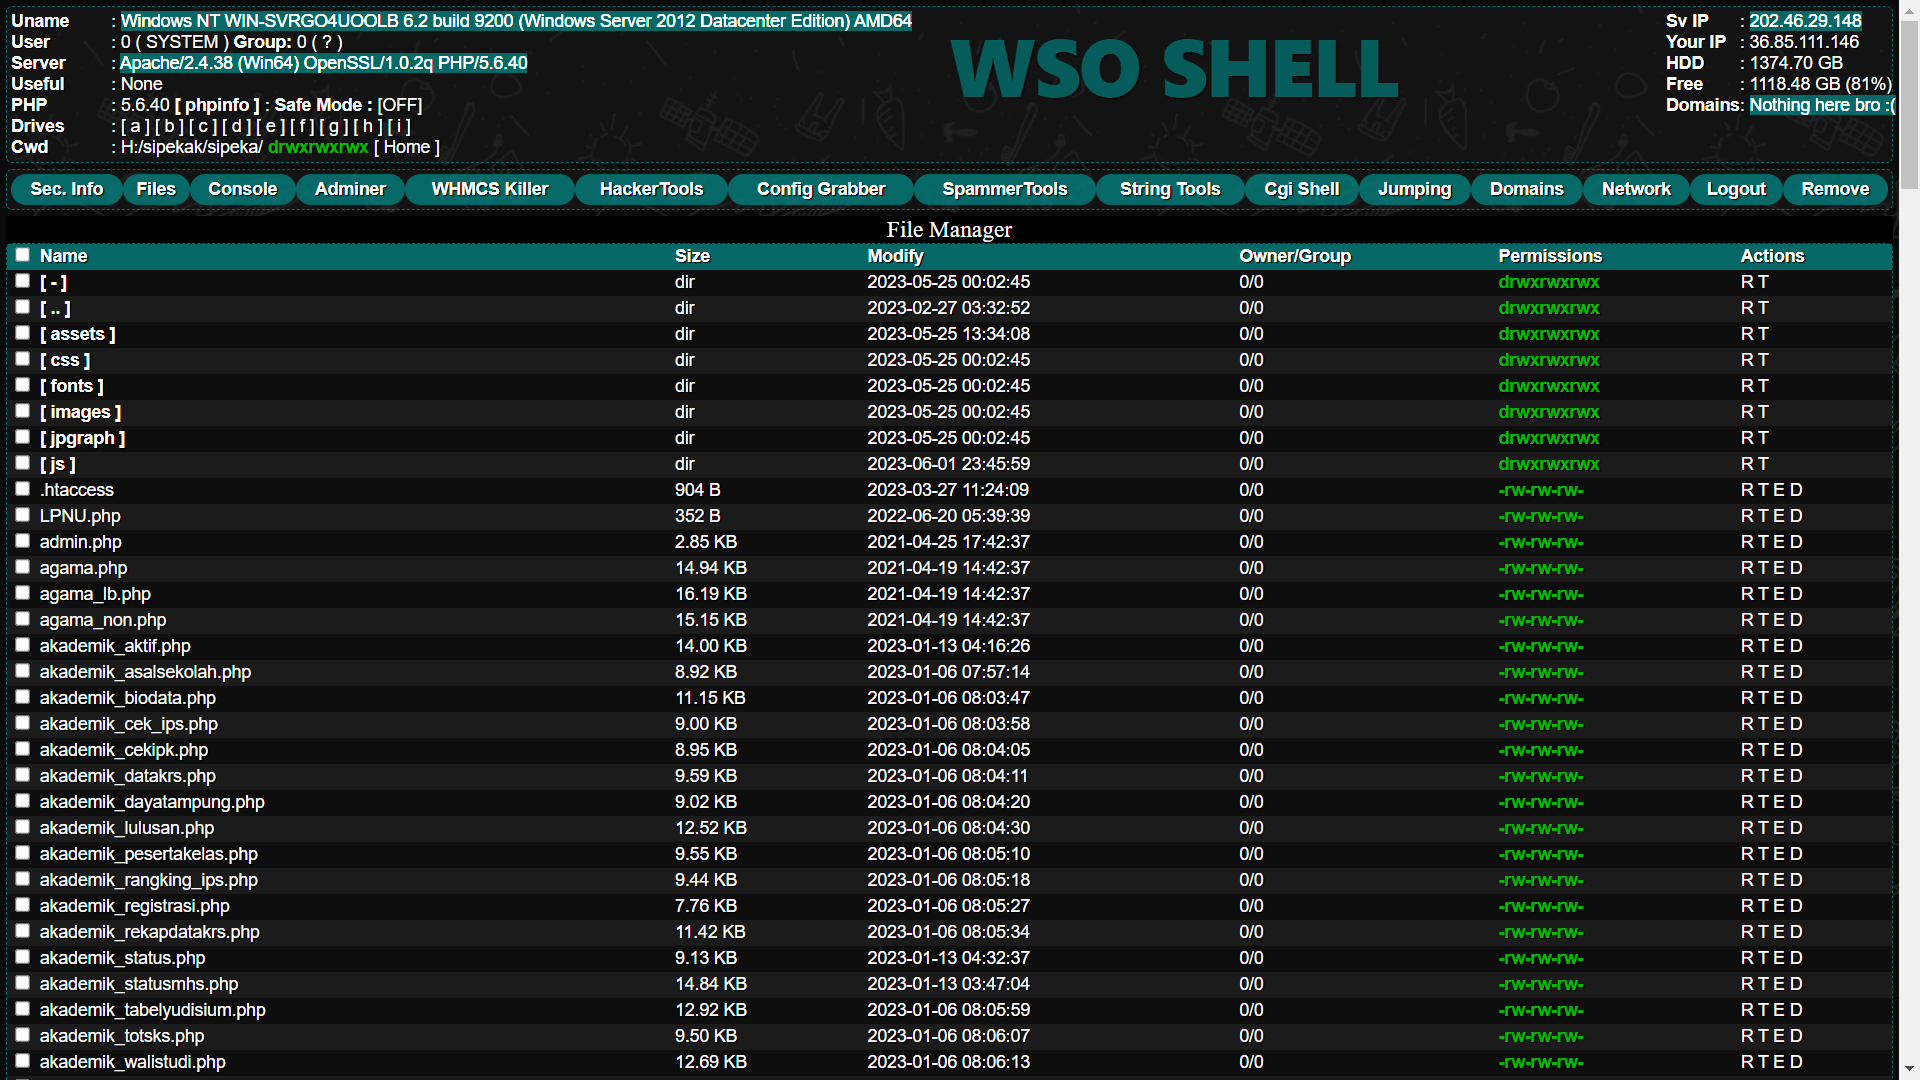The image size is (1920, 1080).
Task: Check the box for LPNU.php
Action: coord(22,515)
